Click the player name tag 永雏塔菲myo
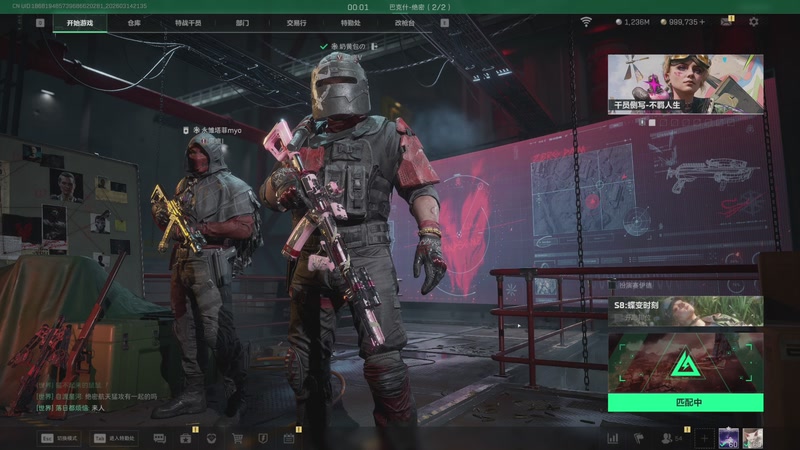This screenshot has width=800, height=450. (x=220, y=131)
